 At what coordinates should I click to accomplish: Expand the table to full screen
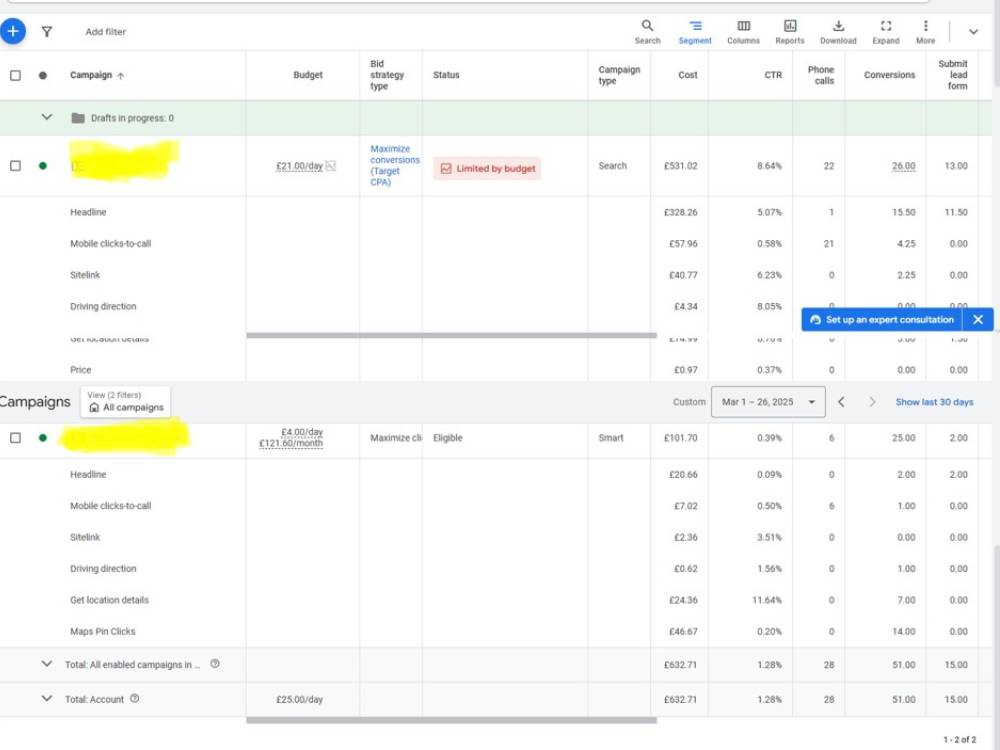tap(886, 32)
